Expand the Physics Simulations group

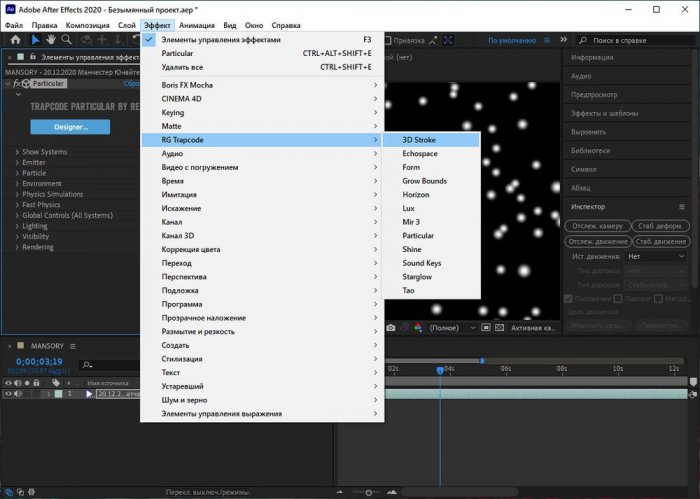[17, 194]
